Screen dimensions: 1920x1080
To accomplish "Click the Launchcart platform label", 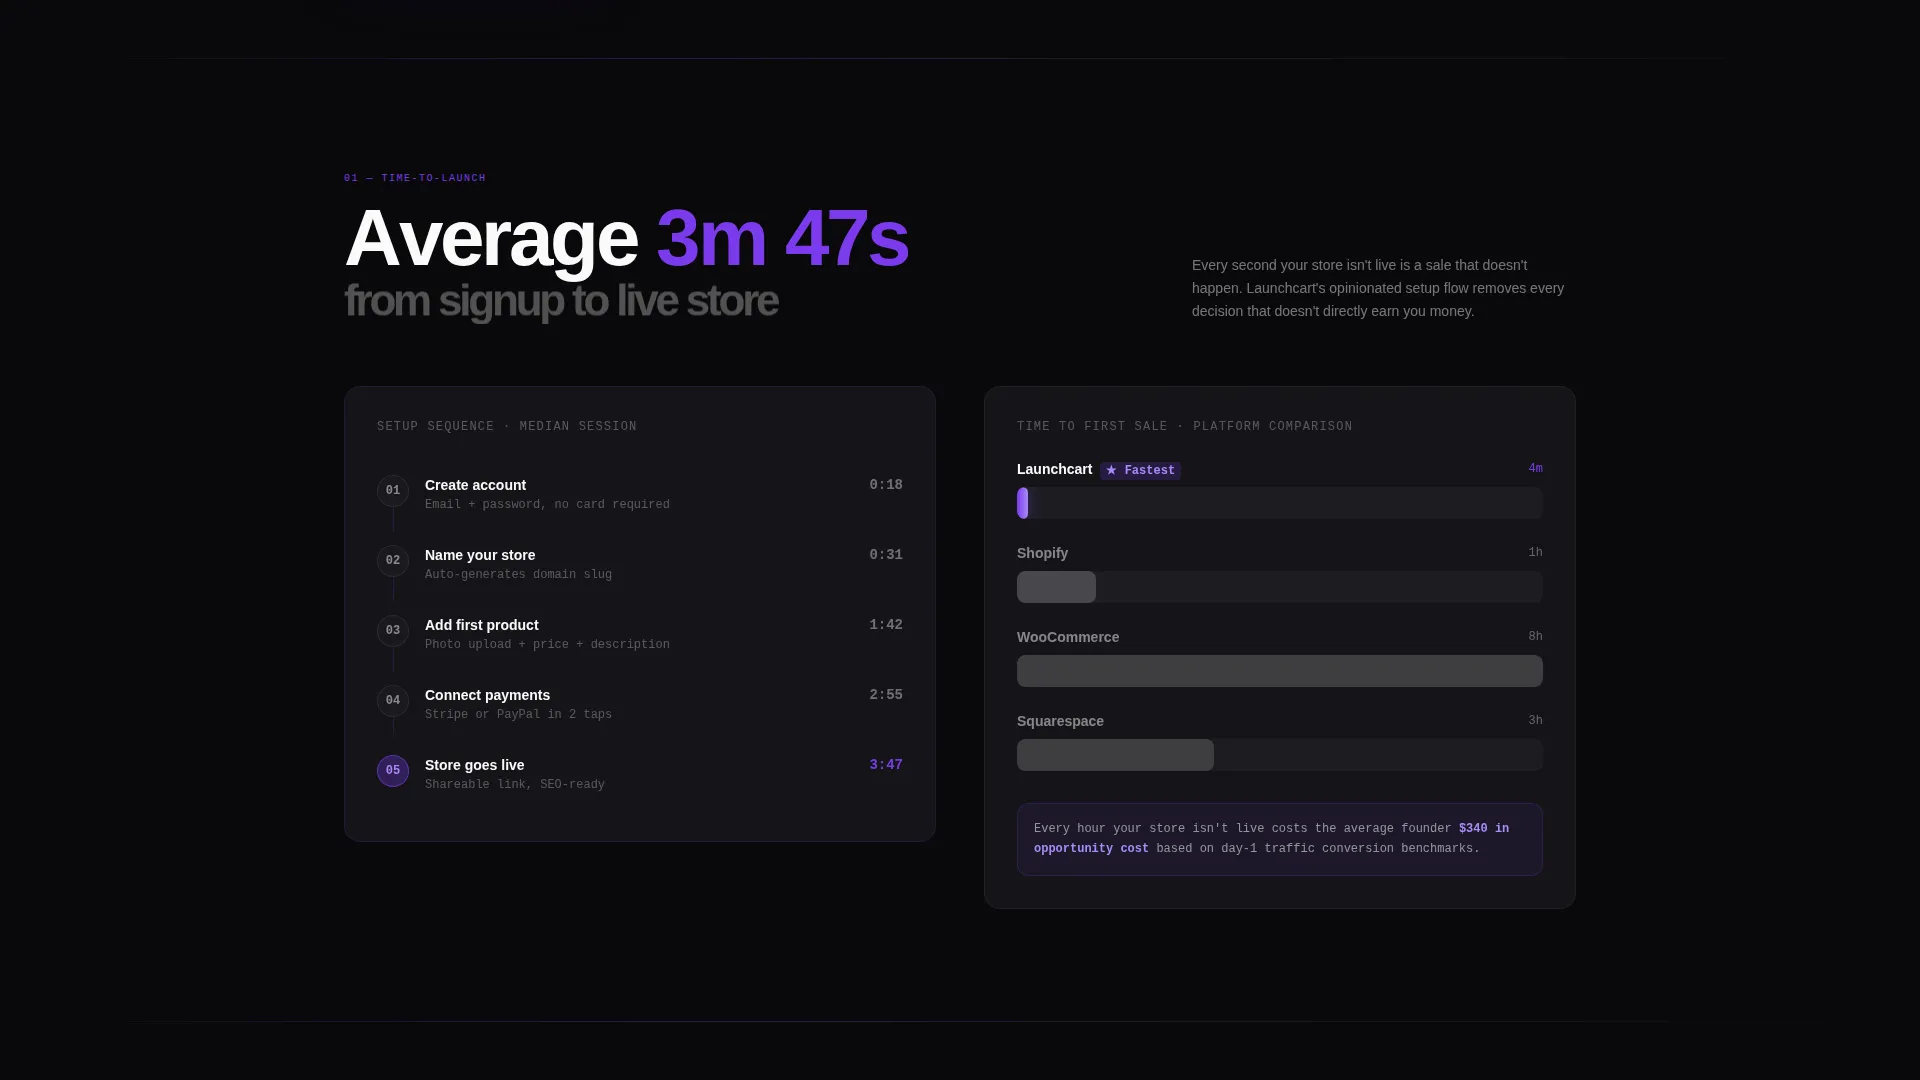I will (x=1054, y=469).
